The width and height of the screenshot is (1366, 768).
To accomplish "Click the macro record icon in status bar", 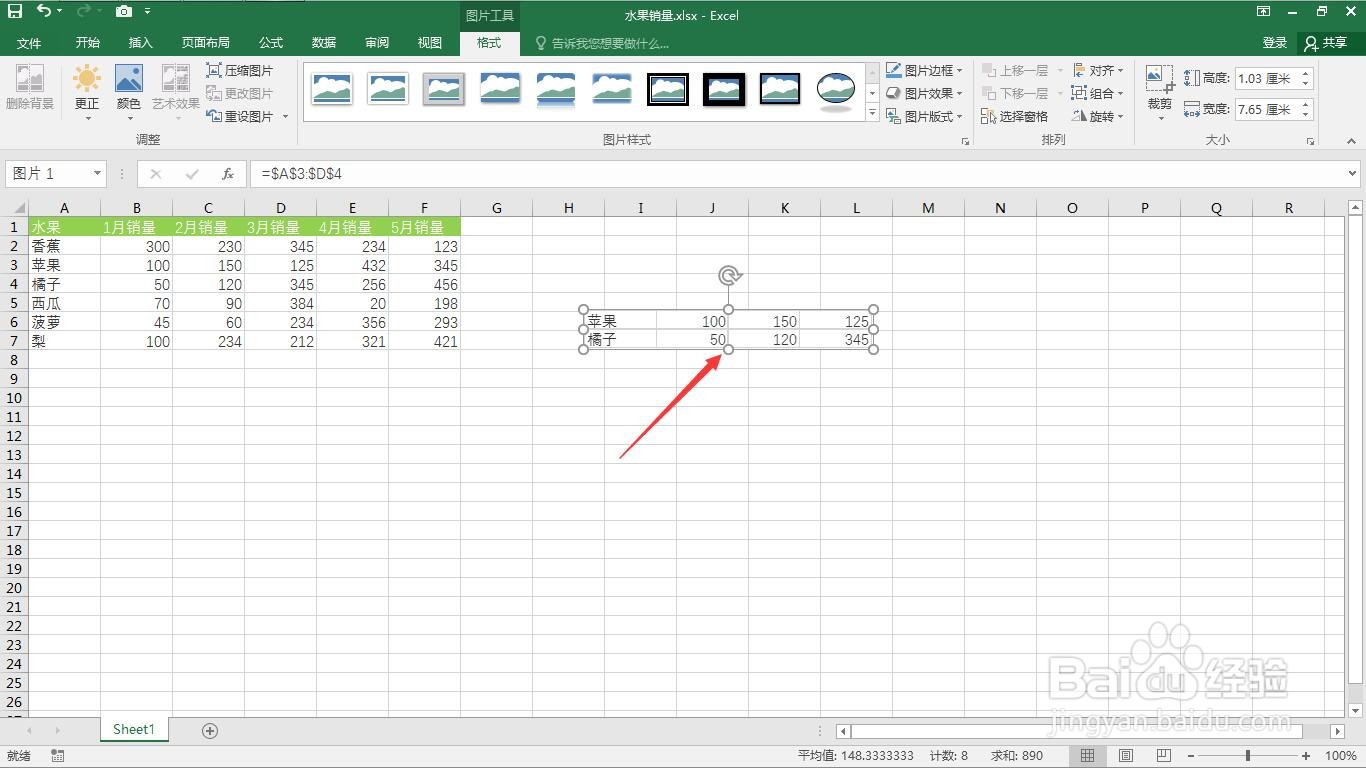I will click(57, 756).
